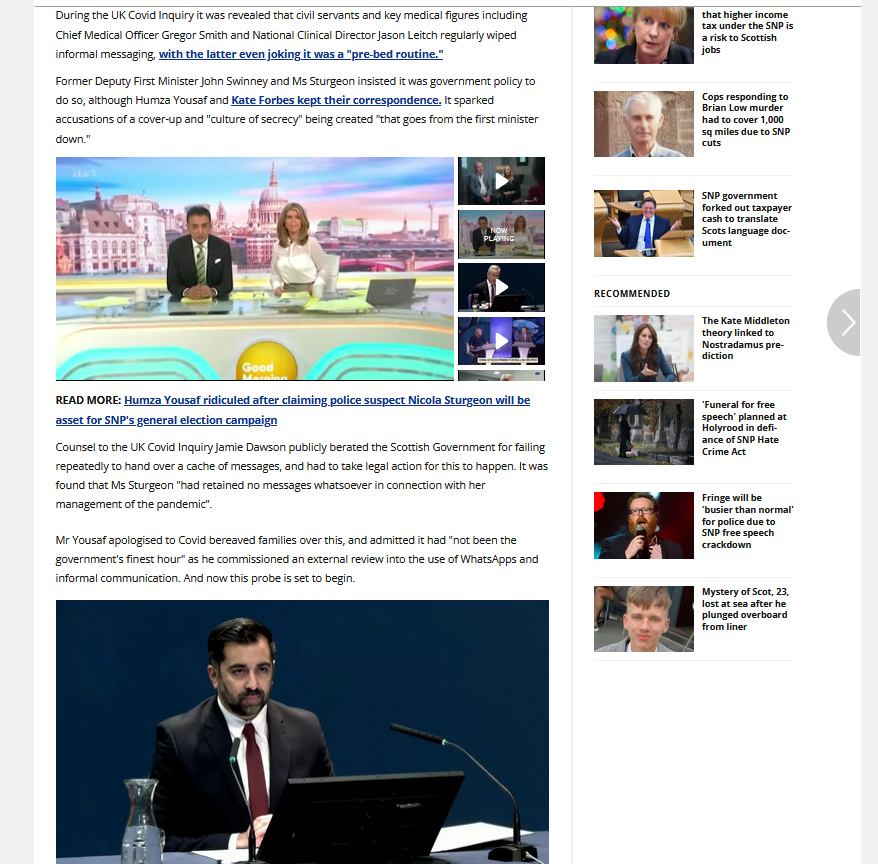Click the RECOMMENDED section heading
This screenshot has width=878, height=864.
click(x=632, y=293)
